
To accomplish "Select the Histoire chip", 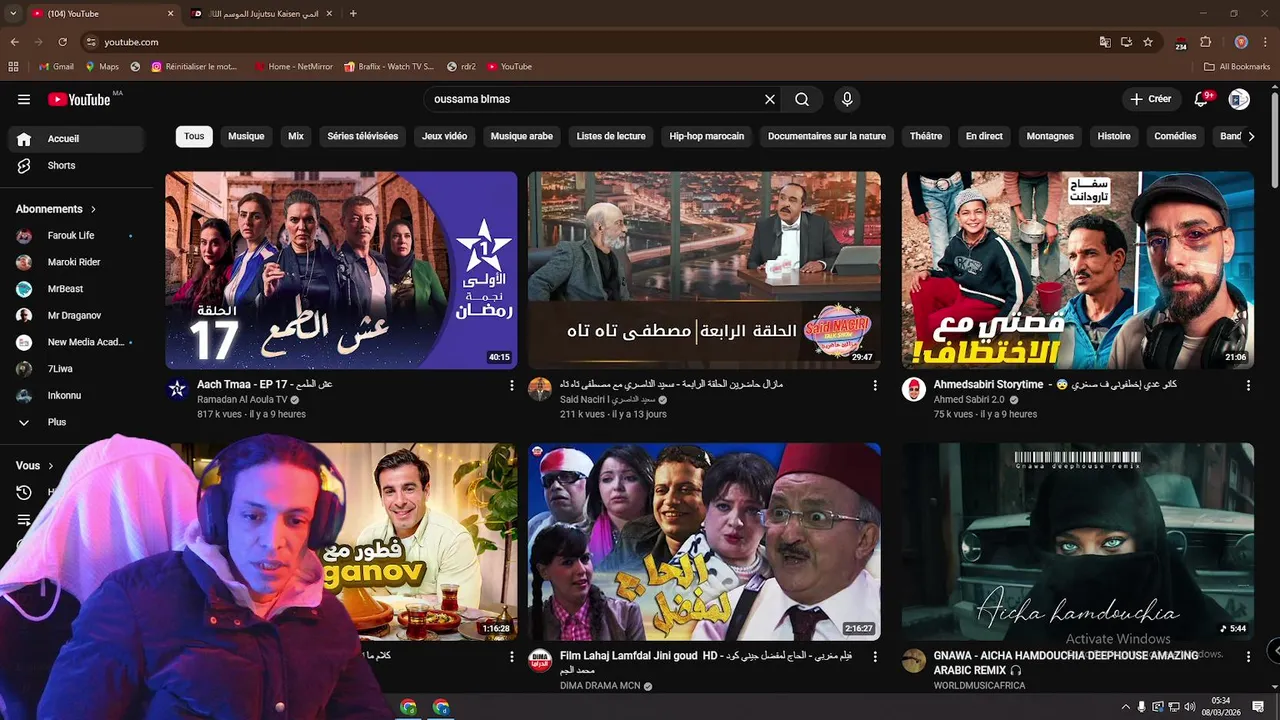I will [1114, 136].
